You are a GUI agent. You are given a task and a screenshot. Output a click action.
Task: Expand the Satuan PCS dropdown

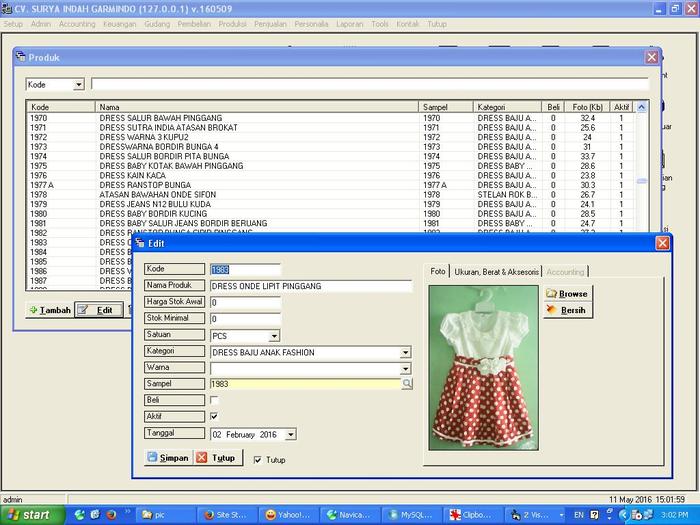(274, 336)
